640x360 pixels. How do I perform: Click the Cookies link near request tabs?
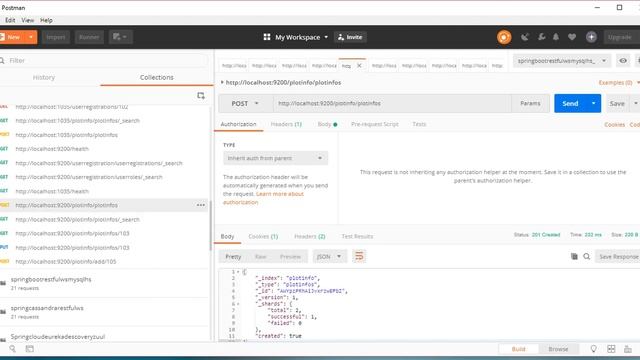[x=614, y=124]
